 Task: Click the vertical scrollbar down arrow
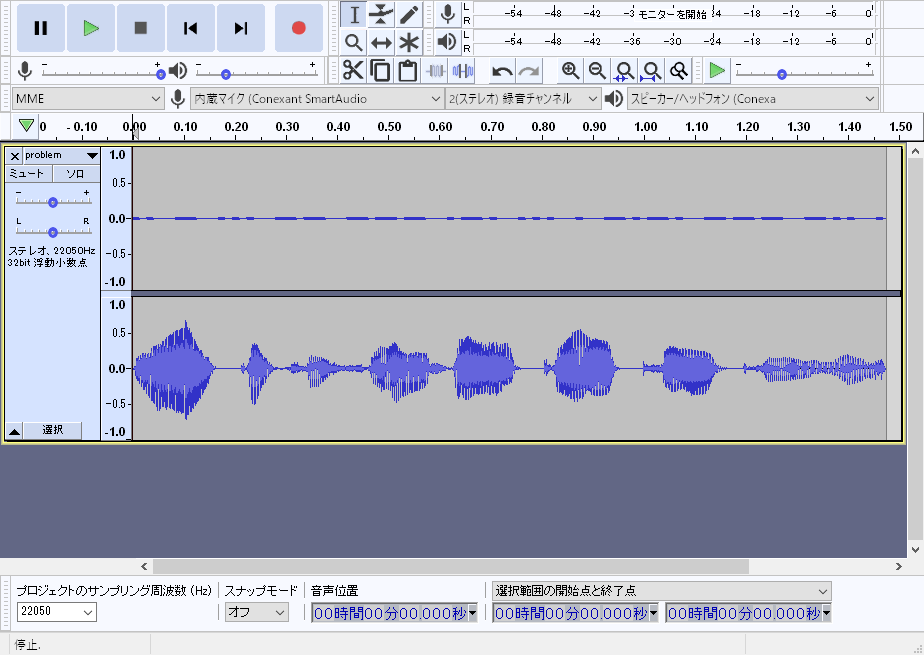coord(915,550)
